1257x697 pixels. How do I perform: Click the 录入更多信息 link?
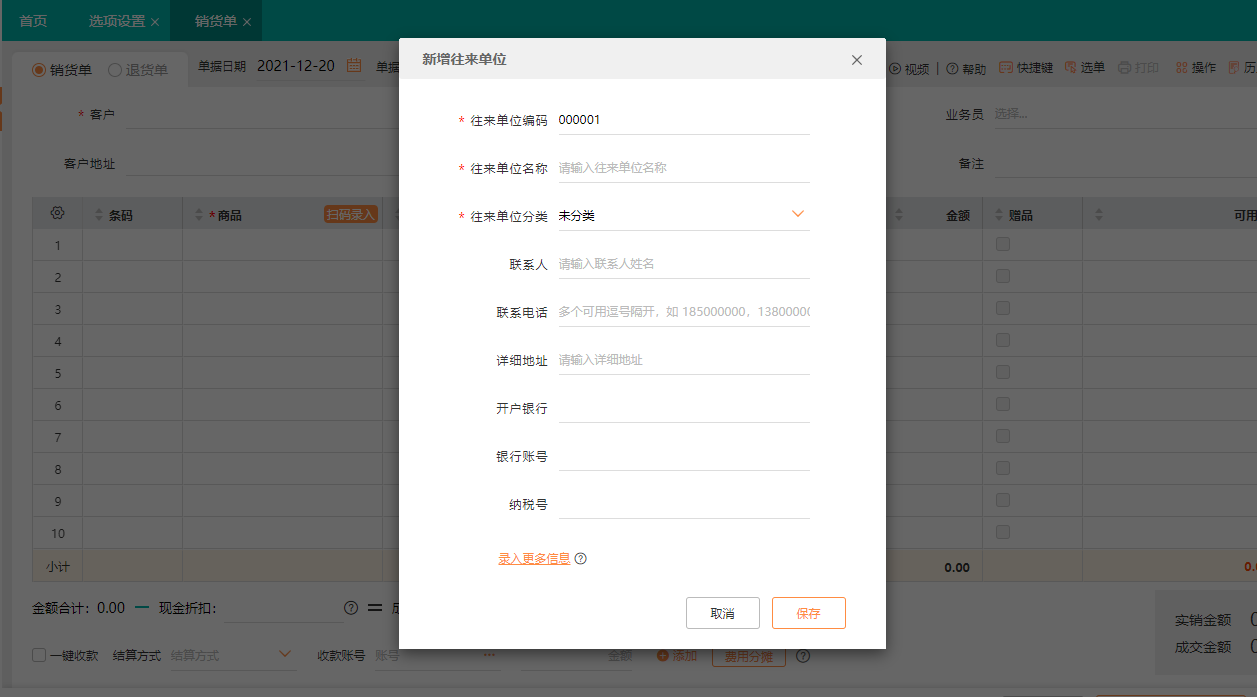pyautogui.click(x=532, y=558)
